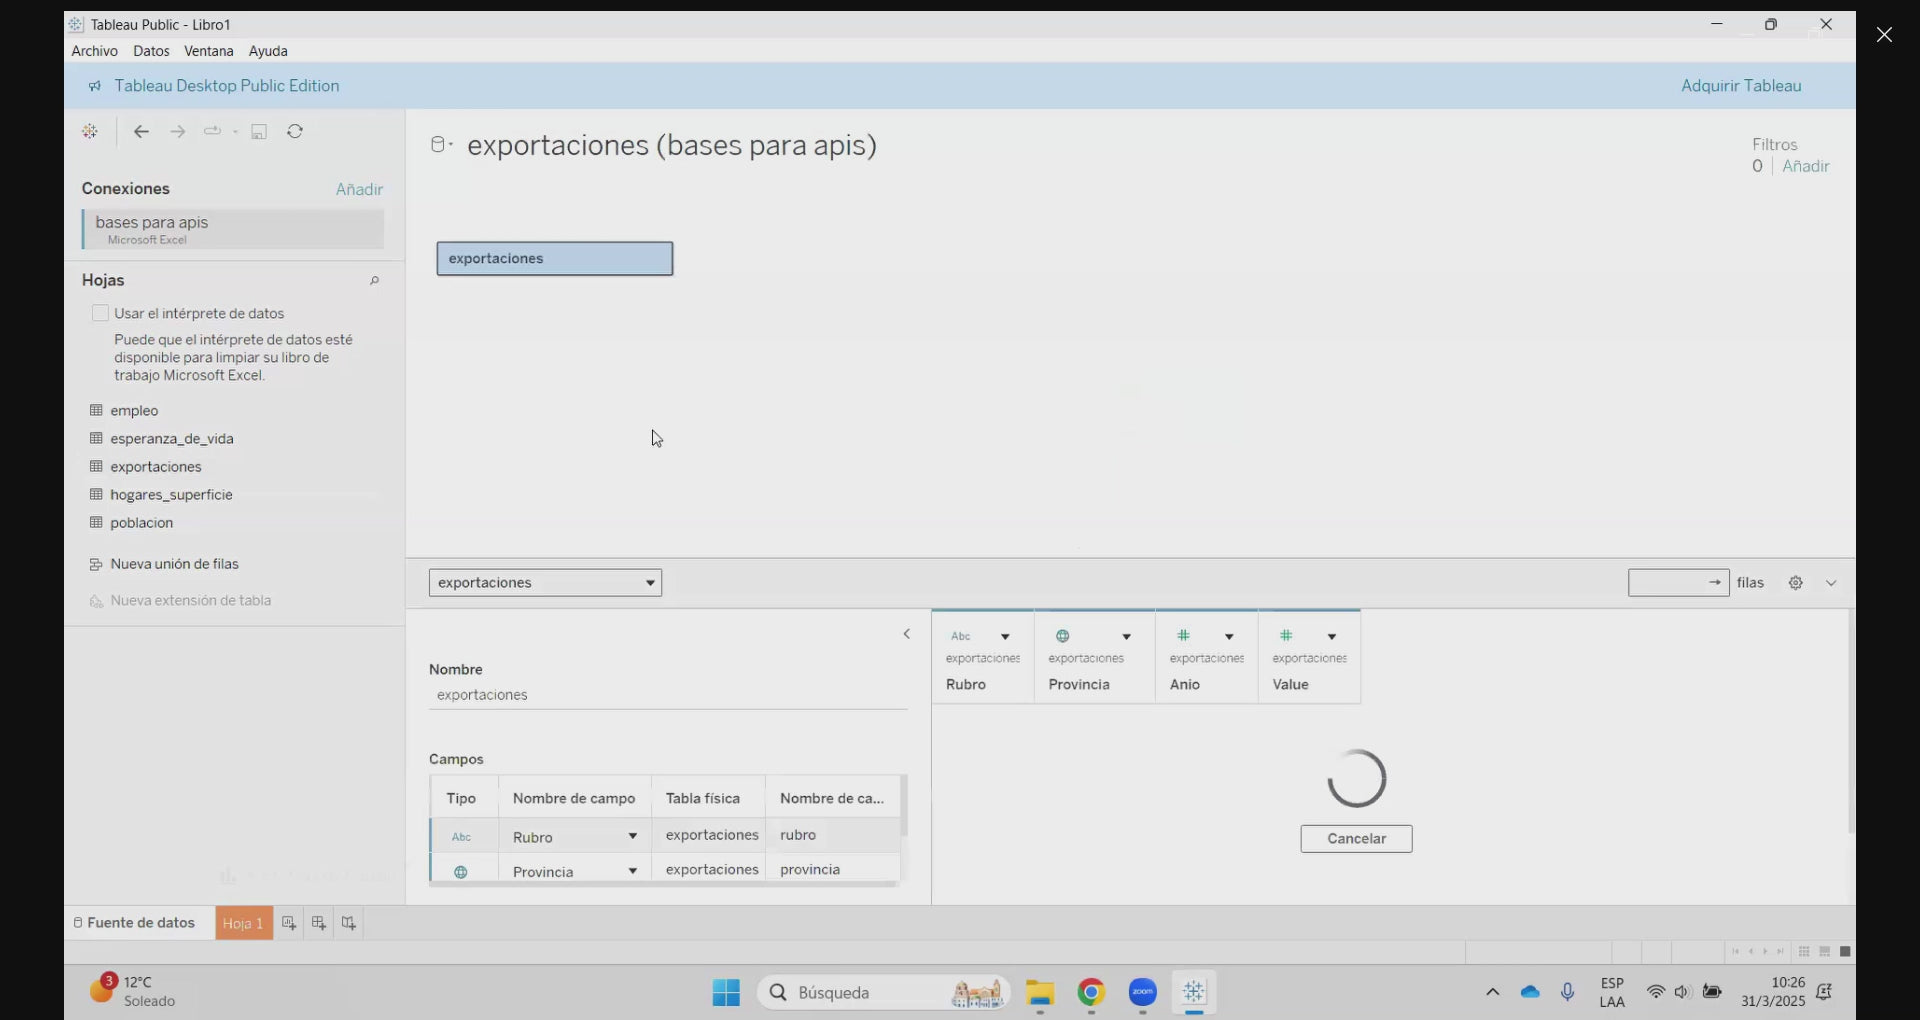This screenshot has width=1920, height=1020.
Task: Click the new worksheet icon next to Hoja 1
Action: pyautogui.click(x=289, y=923)
